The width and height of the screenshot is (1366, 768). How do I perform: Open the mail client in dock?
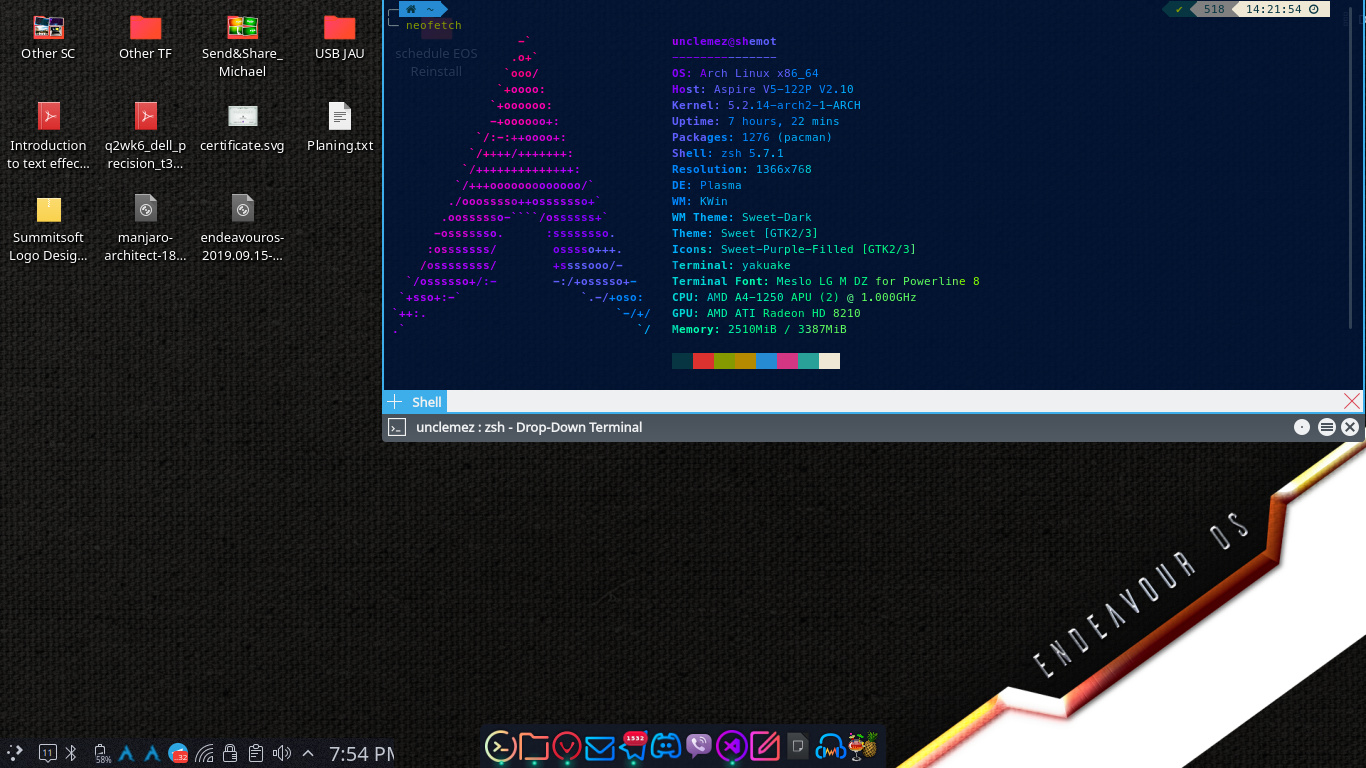(600, 747)
